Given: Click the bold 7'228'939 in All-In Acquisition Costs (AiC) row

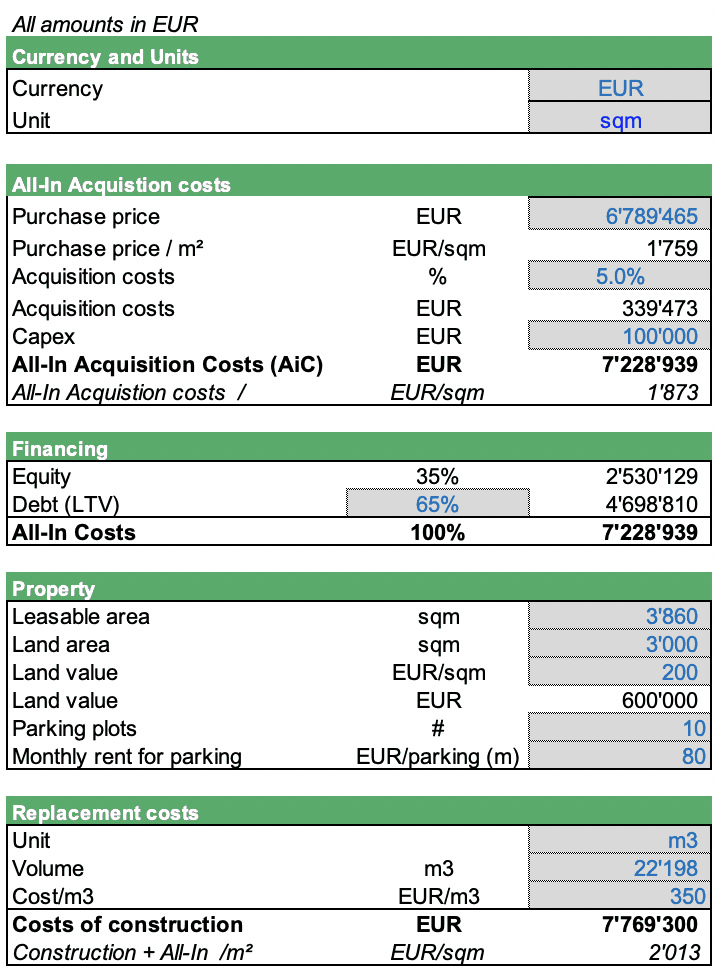Looking at the screenshot, I should coord(650,364).
